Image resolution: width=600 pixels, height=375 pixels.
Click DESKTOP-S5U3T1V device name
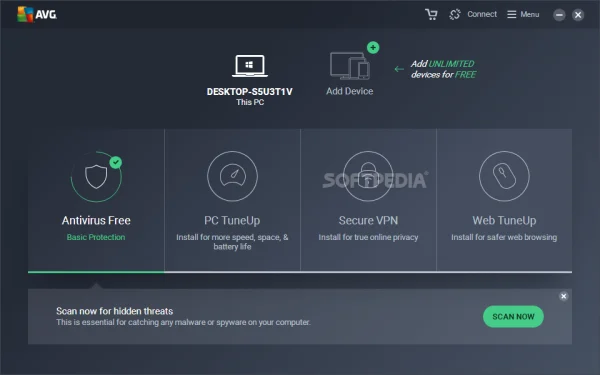click(x=249, y=92)
